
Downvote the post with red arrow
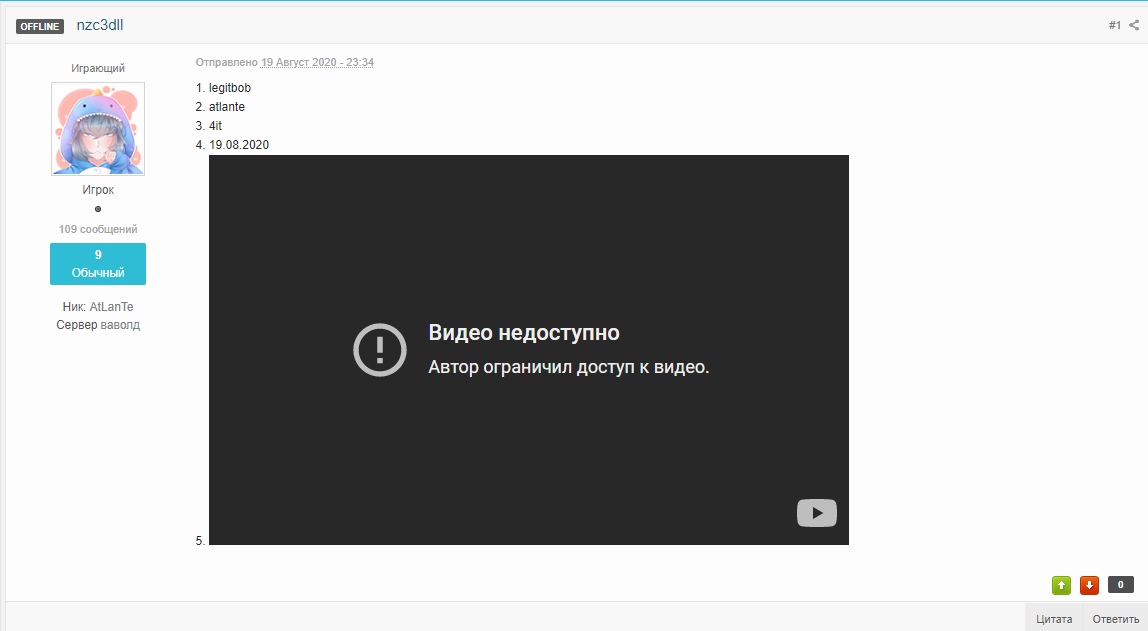[x=1089, y=585]
